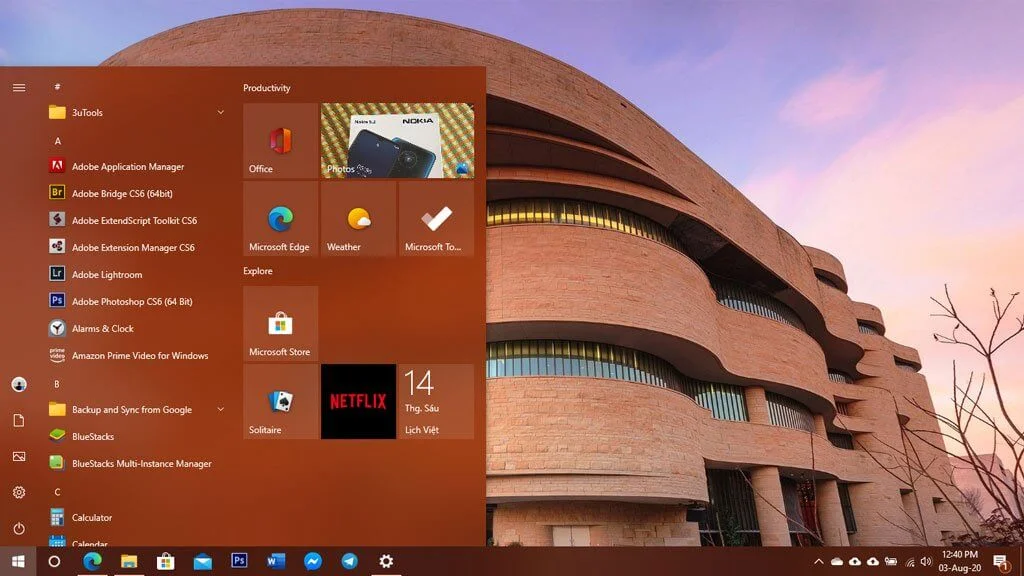
Task: Open Edge from the taskbar
Action: click(92, 561)
